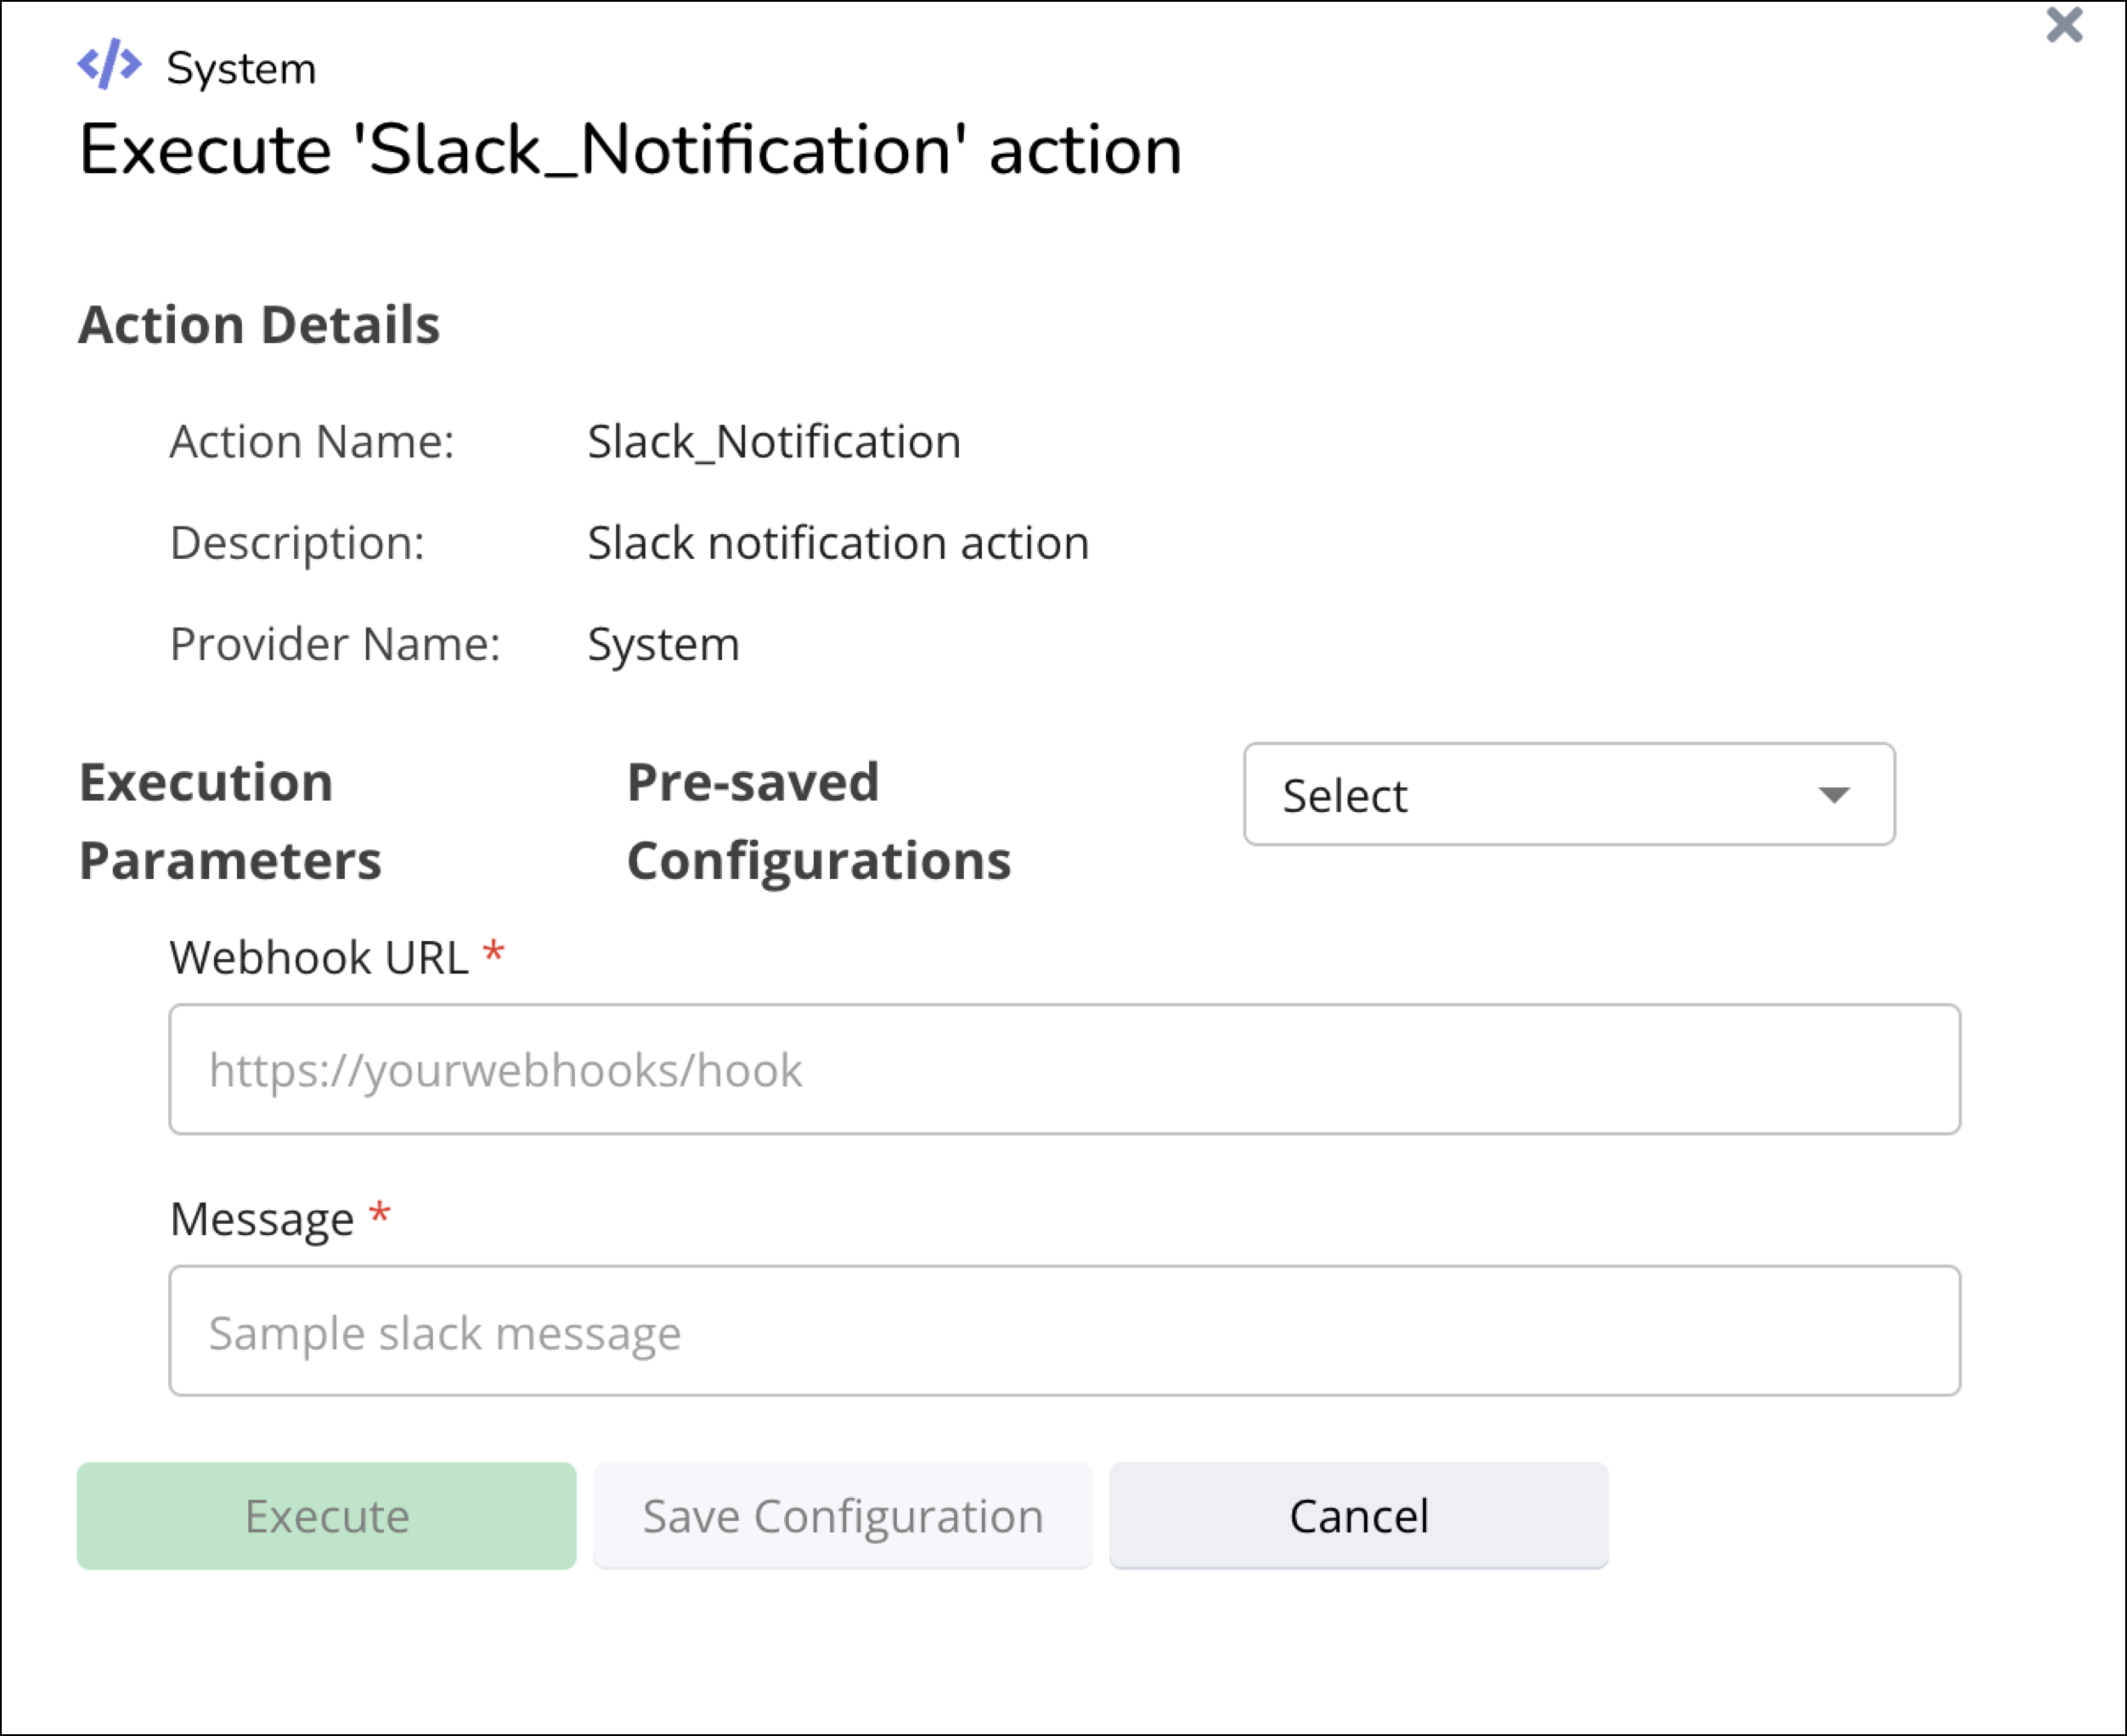Click the Webhook URL field label

318,958
